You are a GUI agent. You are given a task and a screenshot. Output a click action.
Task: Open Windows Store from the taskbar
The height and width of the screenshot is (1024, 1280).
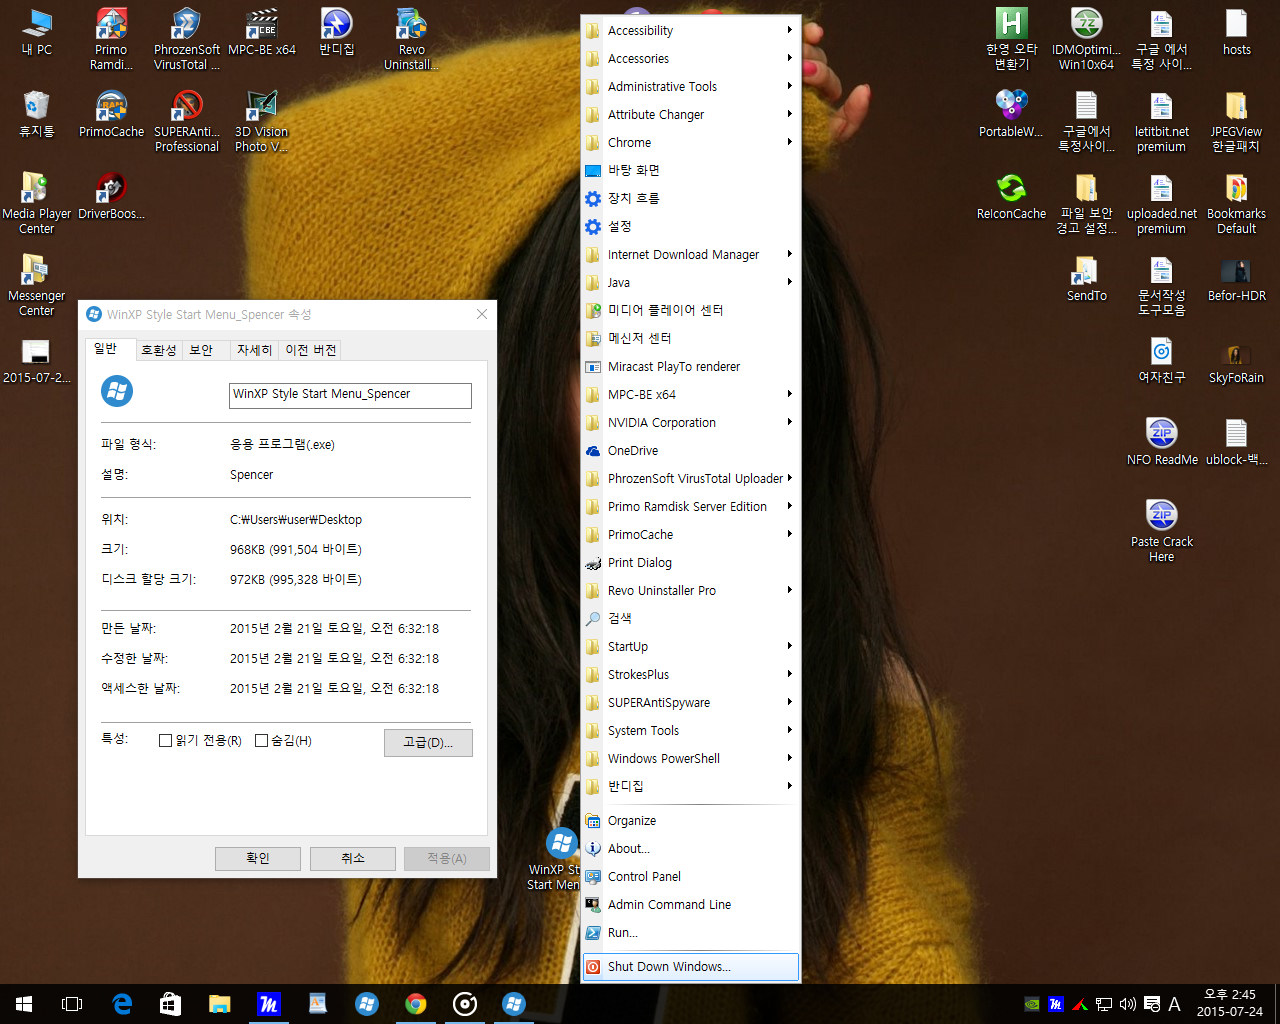(171, 1004)
